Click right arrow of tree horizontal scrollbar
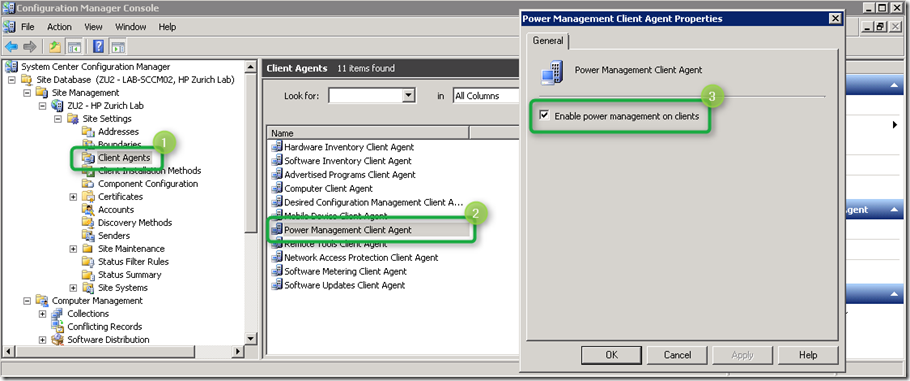This screenshot has height=381, width=910. (237, 351)
